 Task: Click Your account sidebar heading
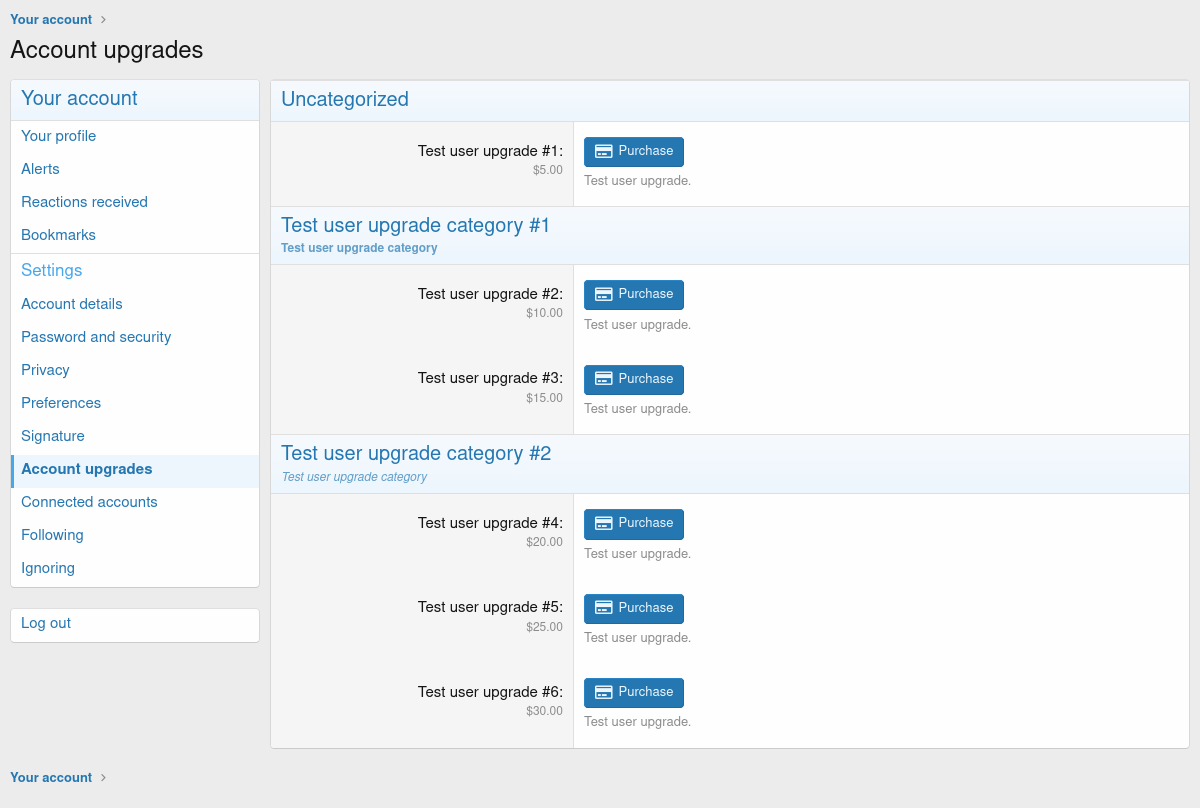(80, 98)
